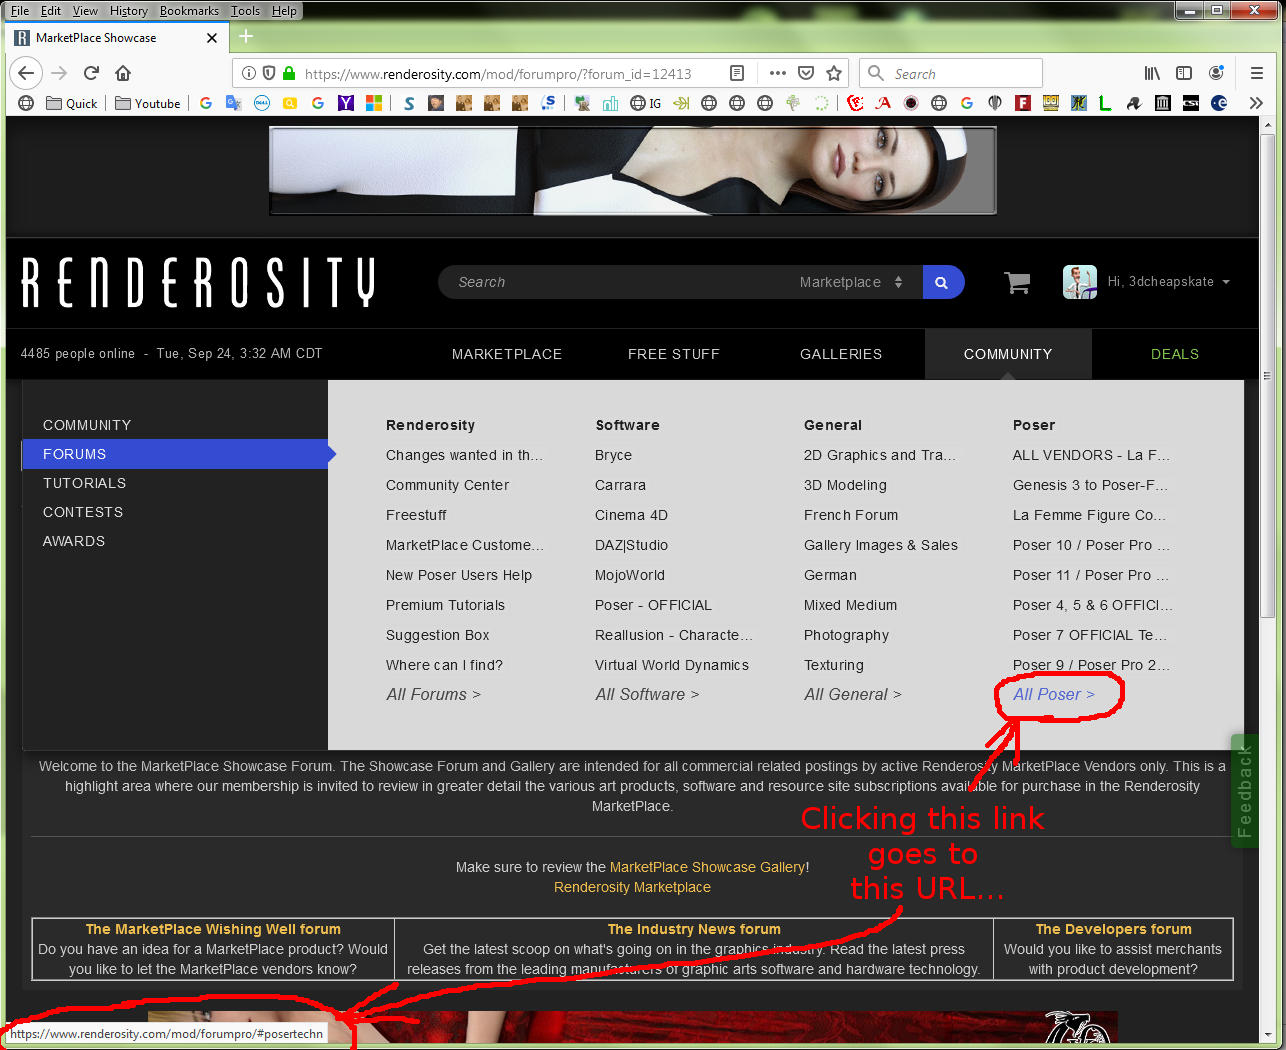Follow the MarketPlace Showcase Gallery link
Viewport: 1286px width, 1050px height.
707,867
